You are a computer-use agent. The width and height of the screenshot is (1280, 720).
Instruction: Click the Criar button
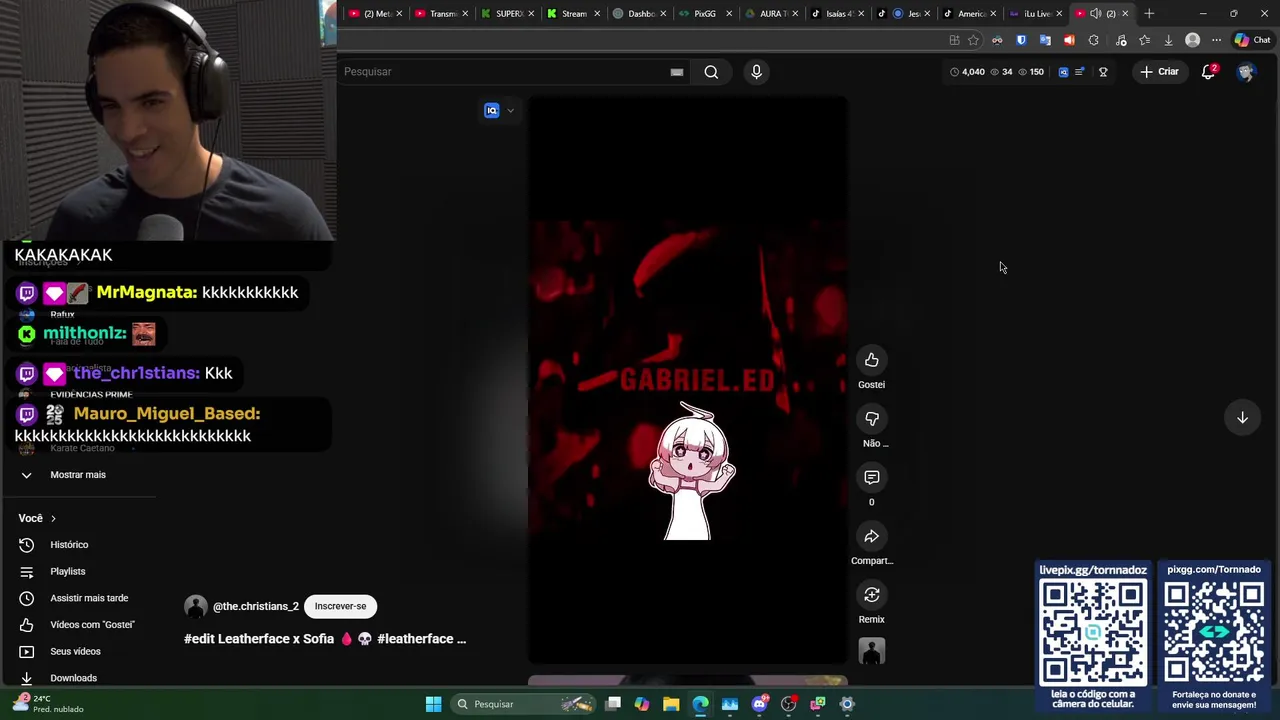click(1159, 72)
